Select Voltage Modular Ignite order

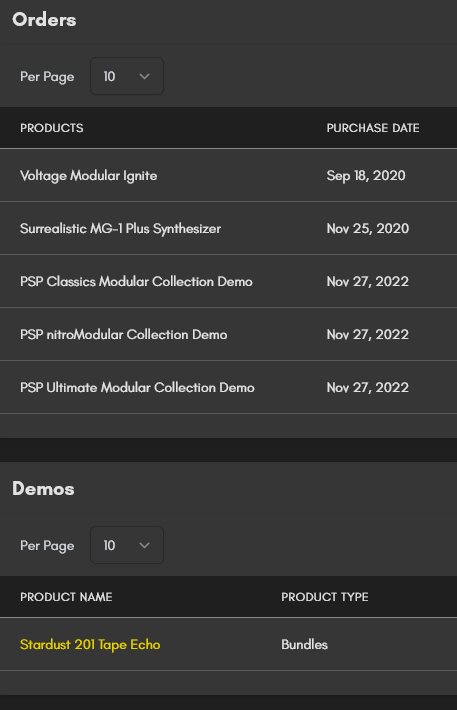(x=89, y=176)
